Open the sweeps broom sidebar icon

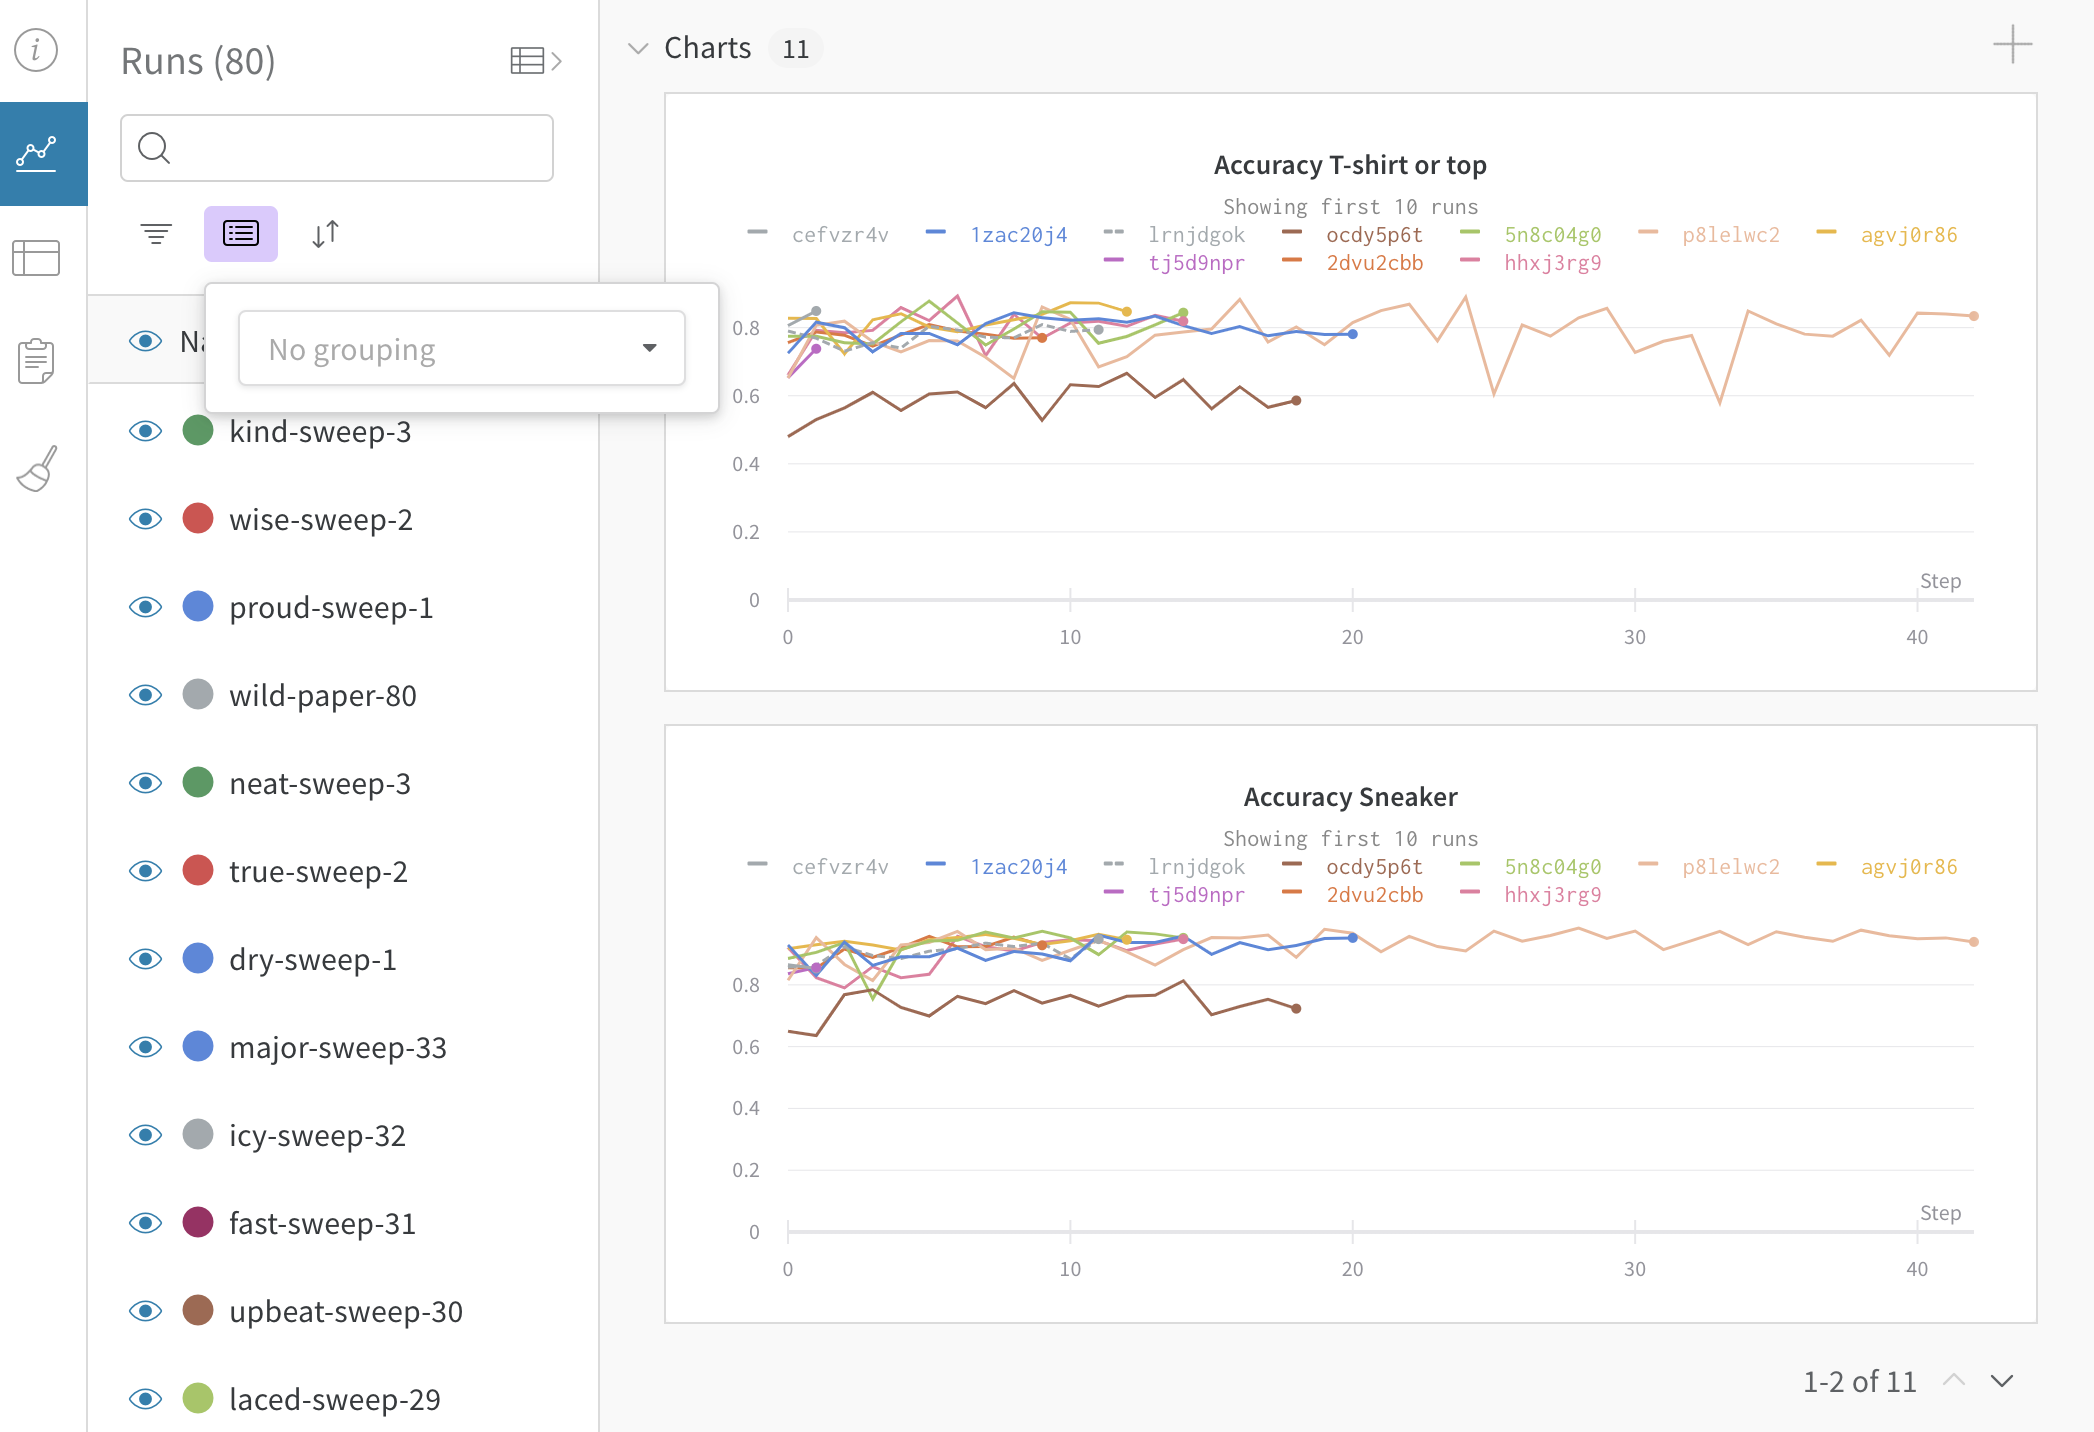coord(38,468)
